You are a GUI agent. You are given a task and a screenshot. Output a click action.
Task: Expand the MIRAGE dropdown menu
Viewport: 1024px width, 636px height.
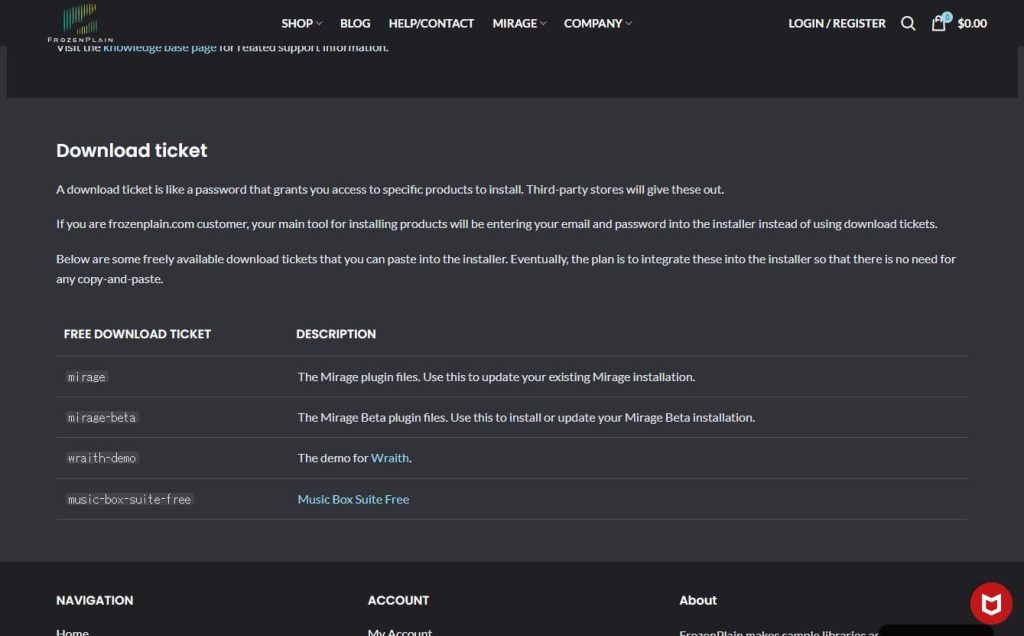point(519,23)
